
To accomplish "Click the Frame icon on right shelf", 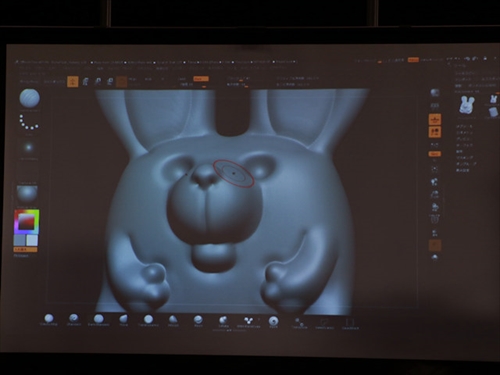I will [434, 170].
